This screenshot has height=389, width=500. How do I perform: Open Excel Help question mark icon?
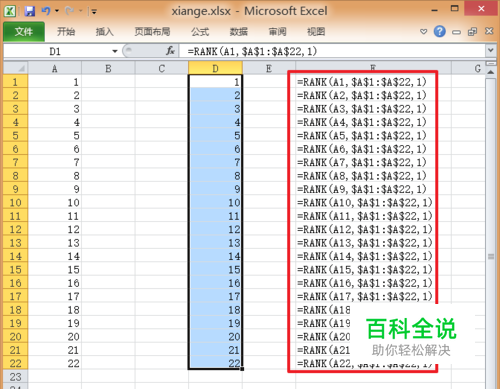click(440, 31)
